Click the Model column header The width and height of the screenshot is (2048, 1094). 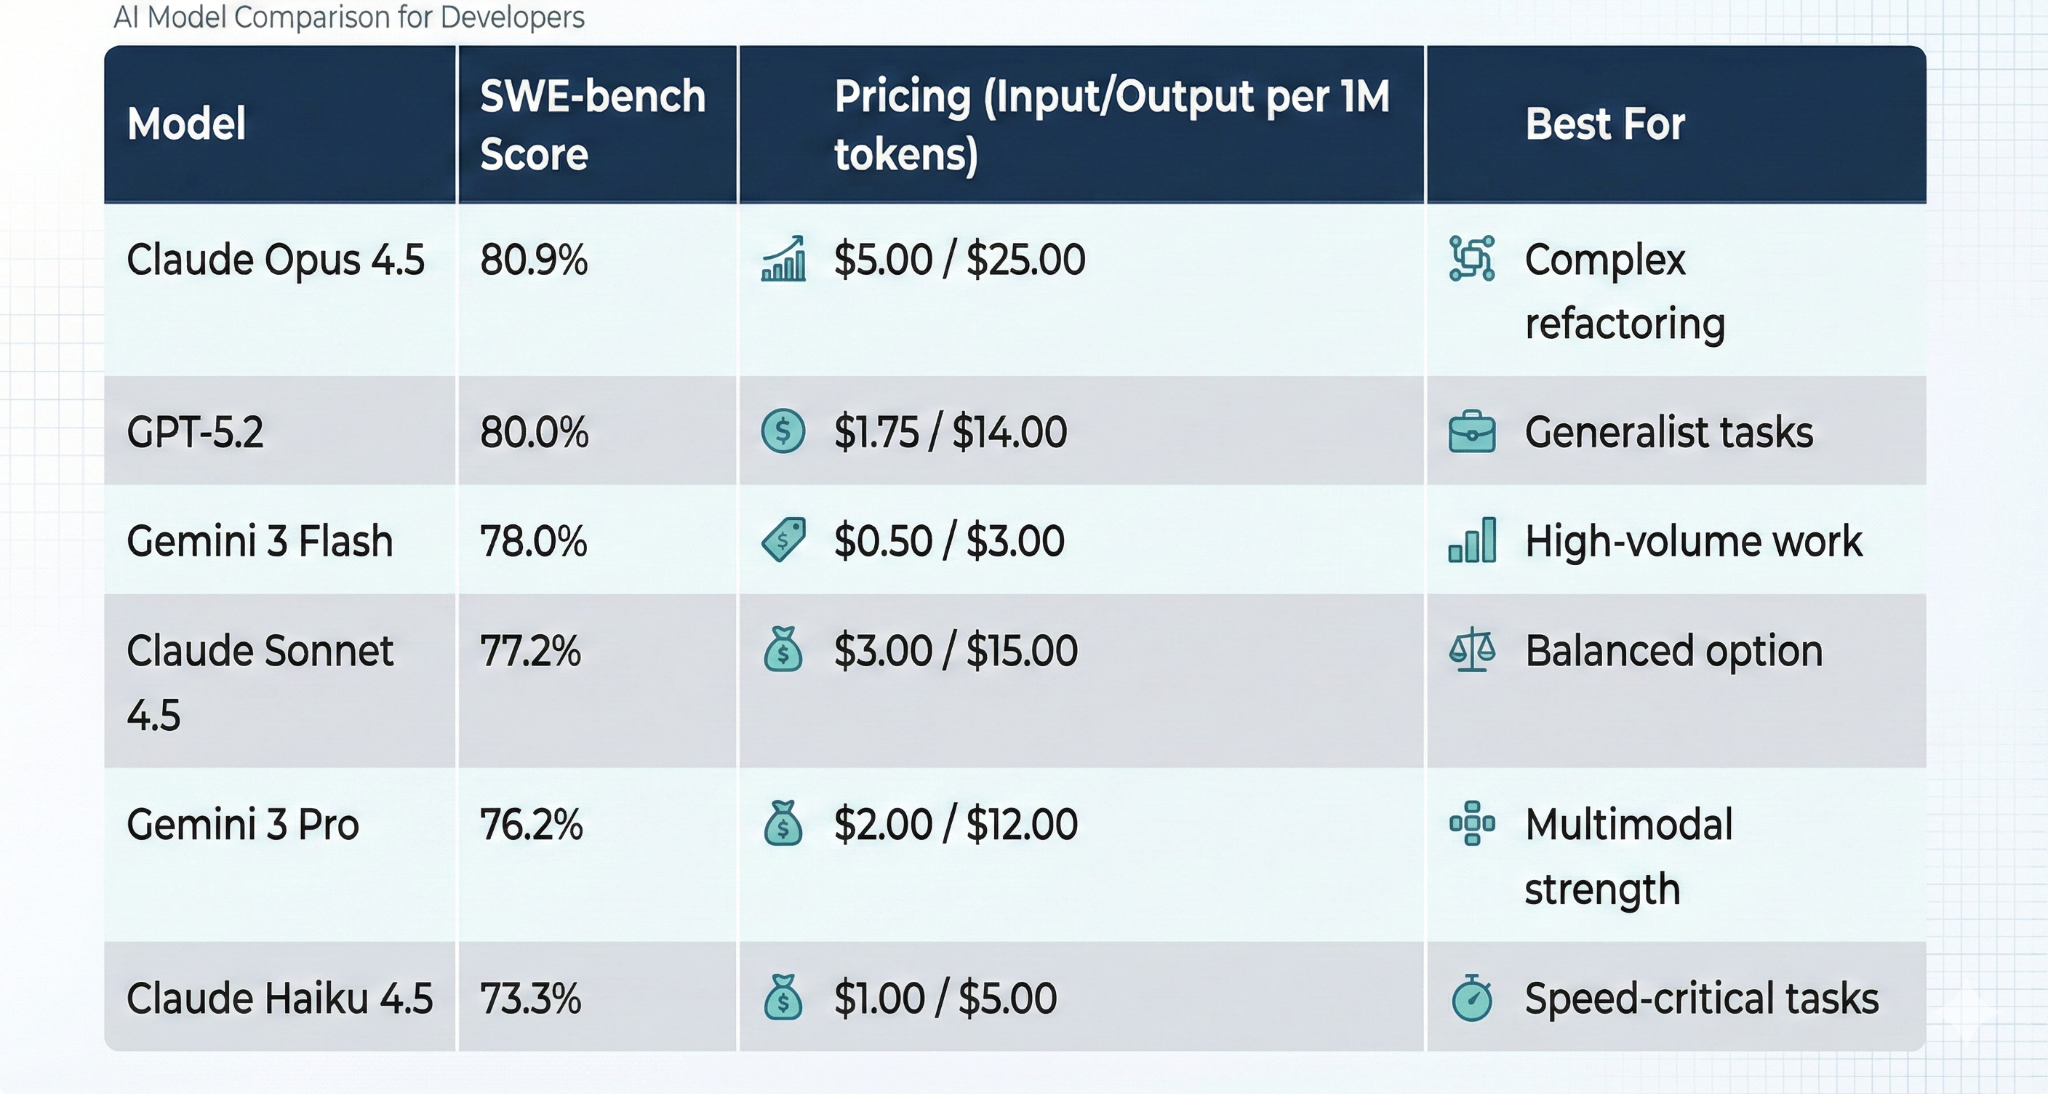186,124
